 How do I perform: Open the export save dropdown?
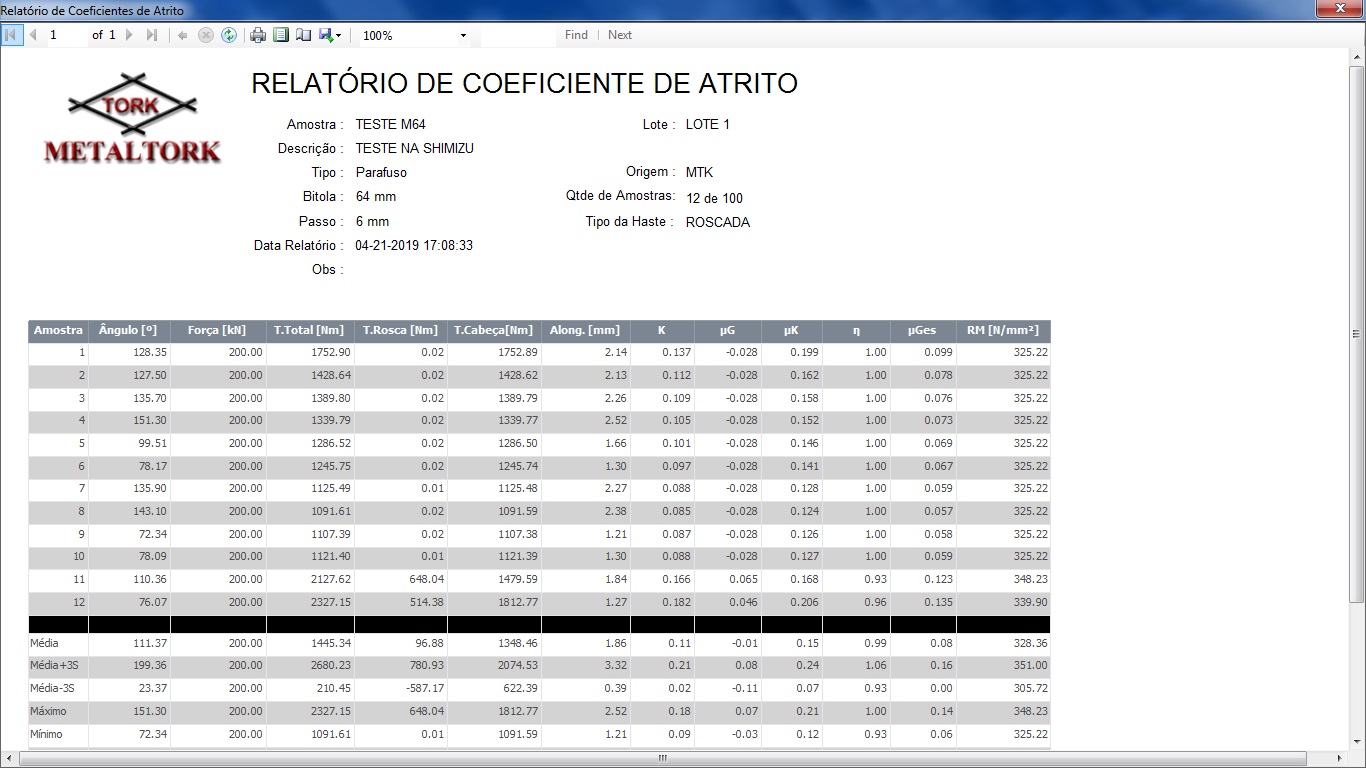point(330,35)
